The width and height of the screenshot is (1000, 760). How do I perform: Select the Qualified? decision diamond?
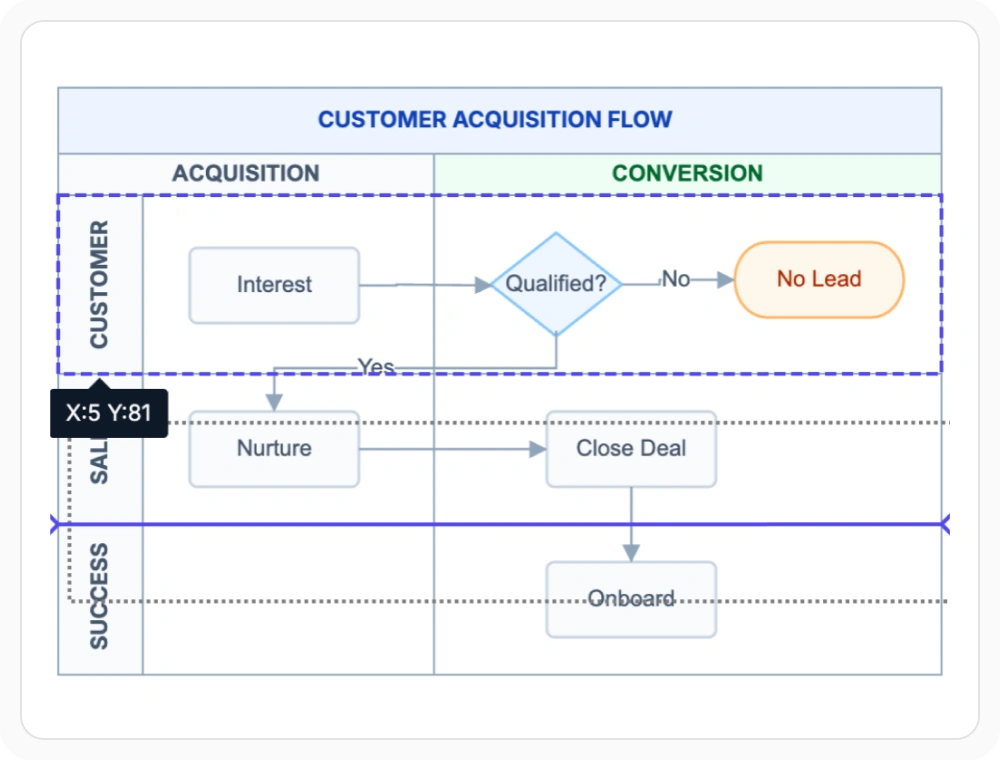coord(556,284)
